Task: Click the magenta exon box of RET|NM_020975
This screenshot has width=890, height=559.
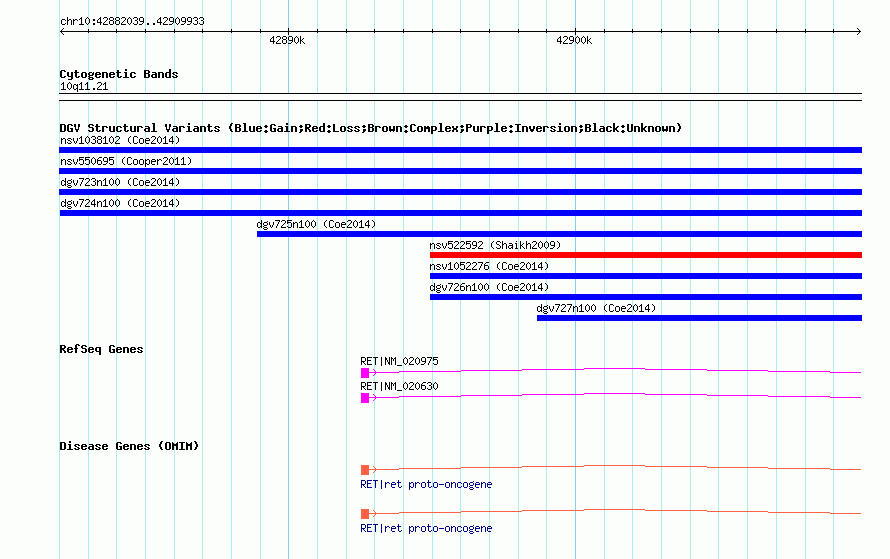Action: (365, 373)
